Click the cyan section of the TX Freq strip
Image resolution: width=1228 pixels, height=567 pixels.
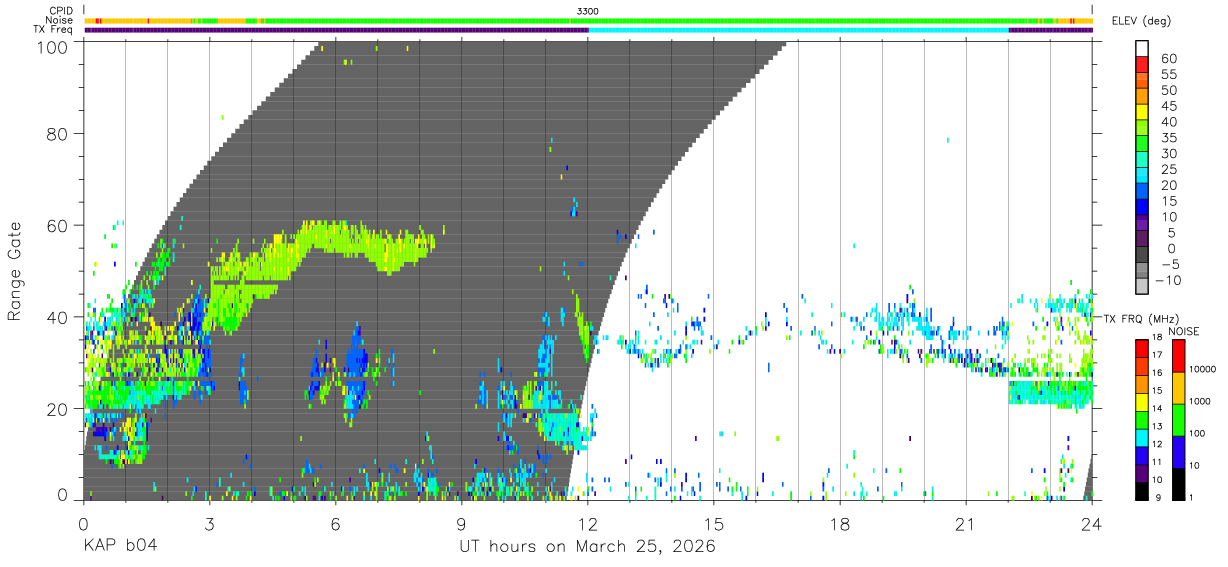(x=798, y=30)
